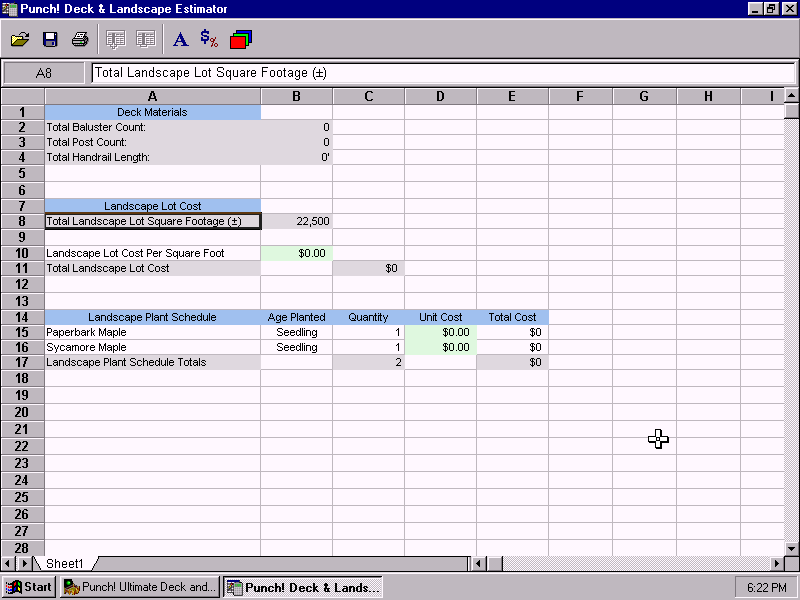The image size is (800, 600).
Task: Select the 'Sycamore Maple' cell
Action: pos(153,347)
